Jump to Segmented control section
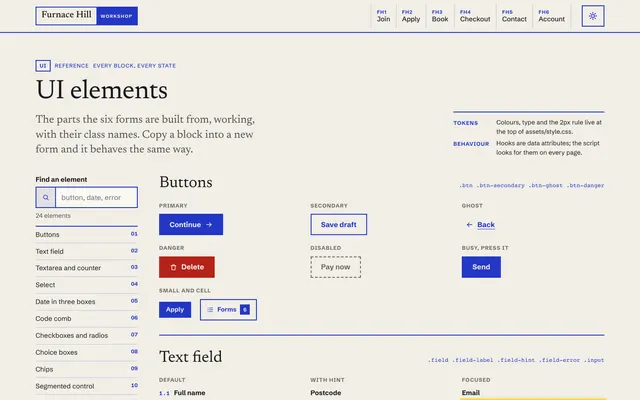Screen dimensions: 640x400 click(x=87, y=386)
